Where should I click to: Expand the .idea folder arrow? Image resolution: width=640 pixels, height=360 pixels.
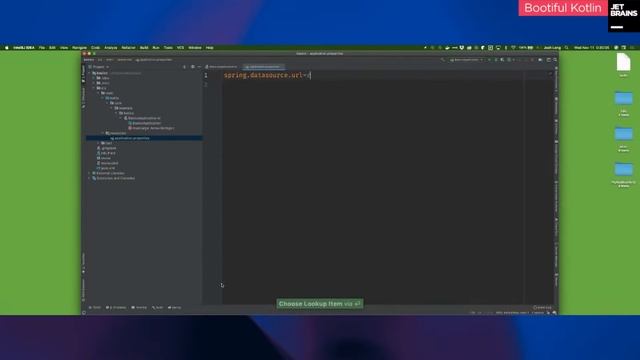[94, 78]
